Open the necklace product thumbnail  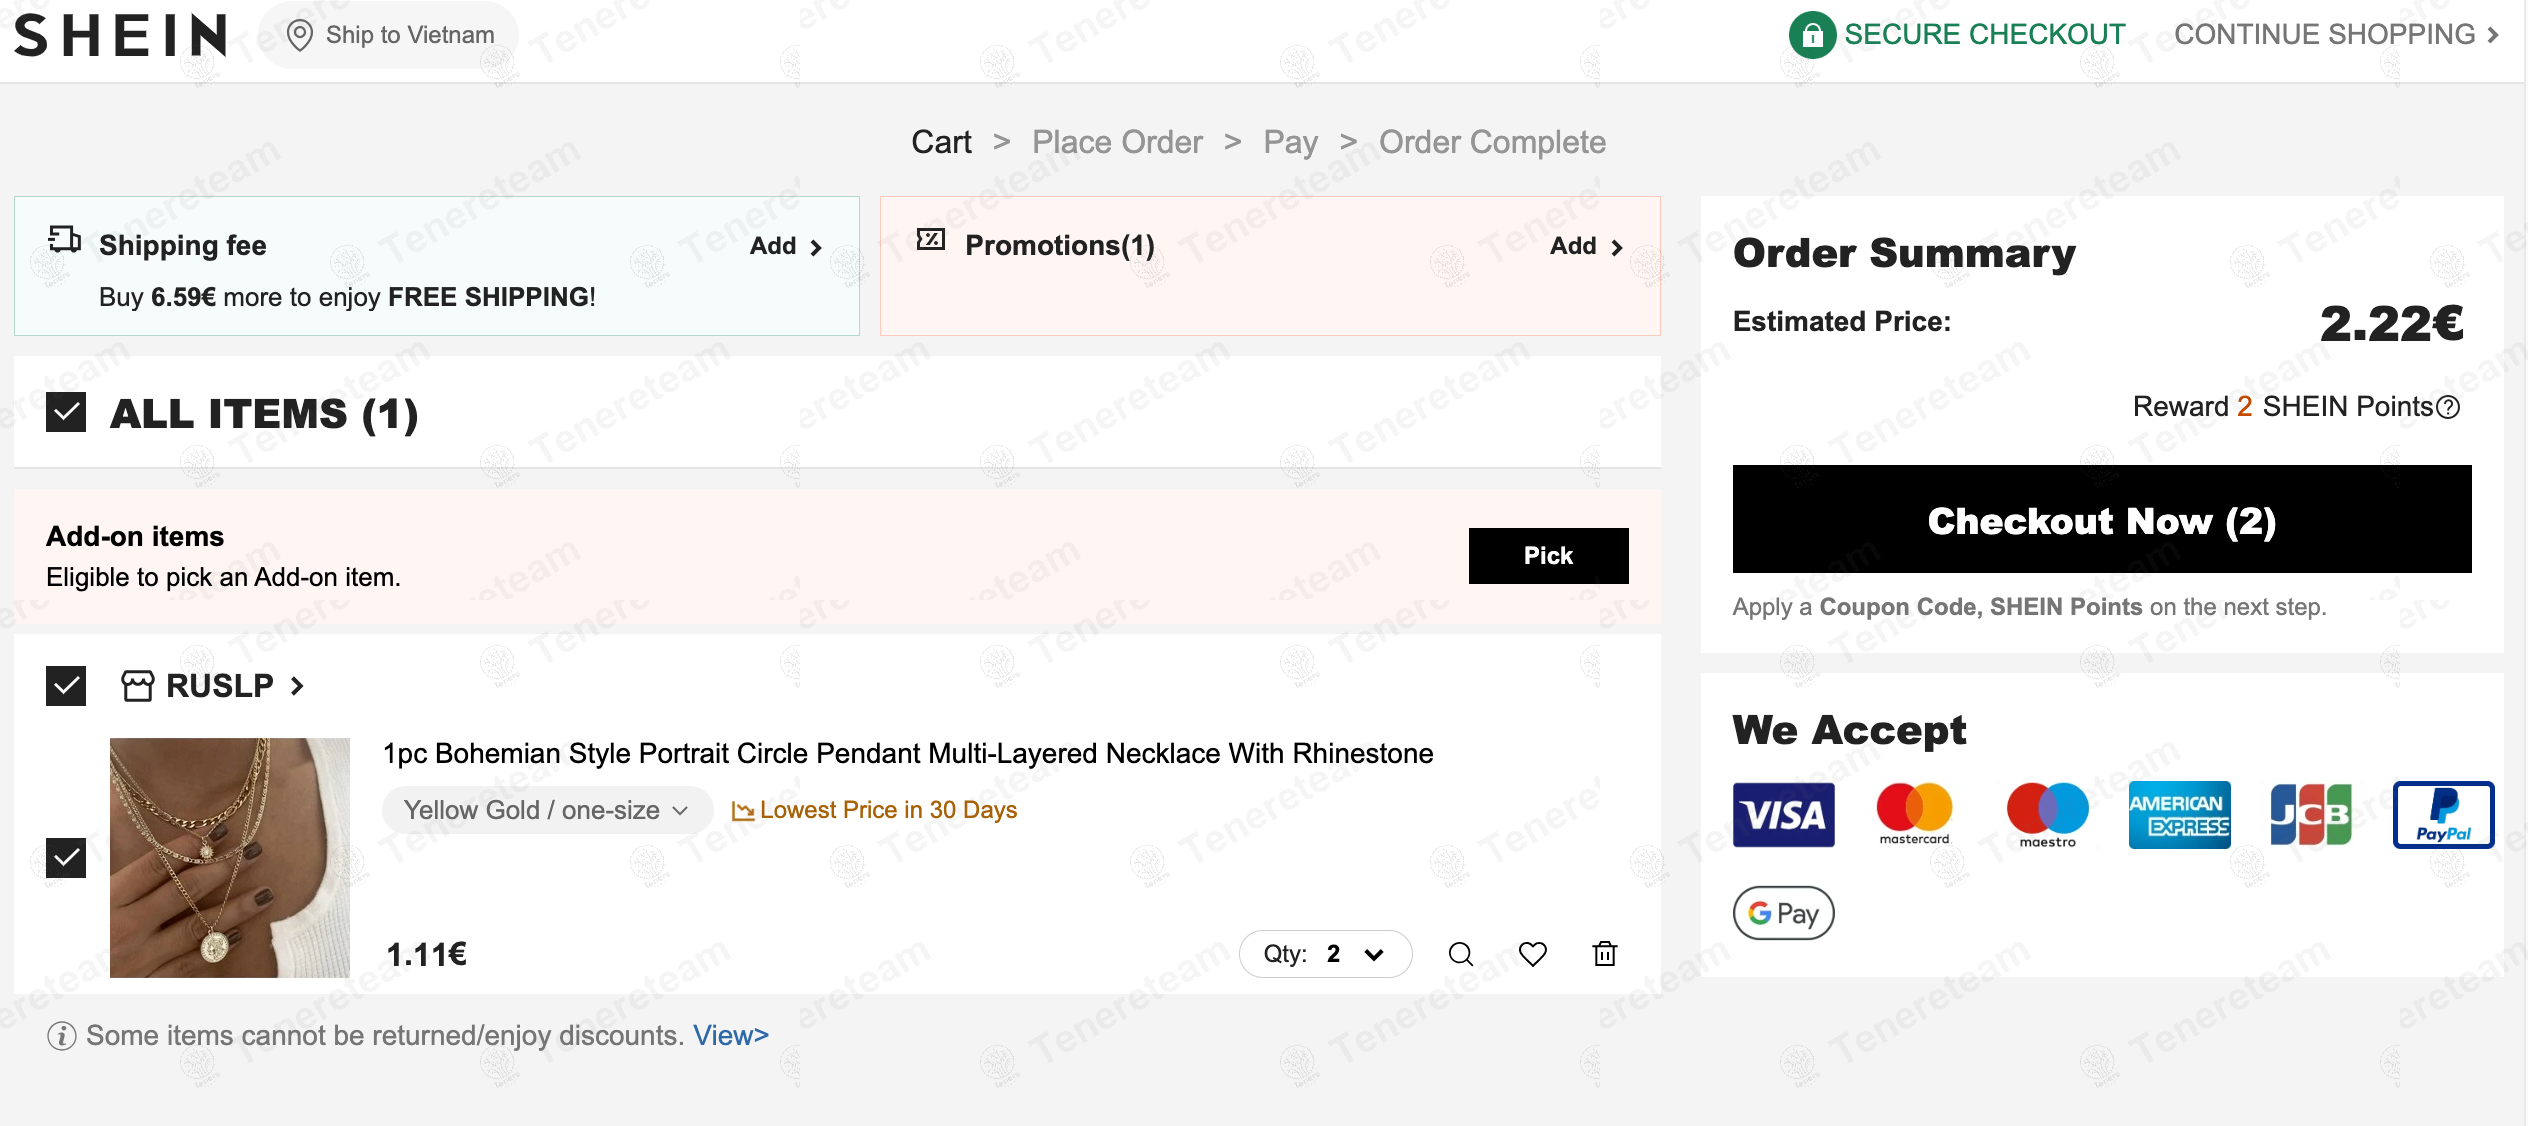230,857
